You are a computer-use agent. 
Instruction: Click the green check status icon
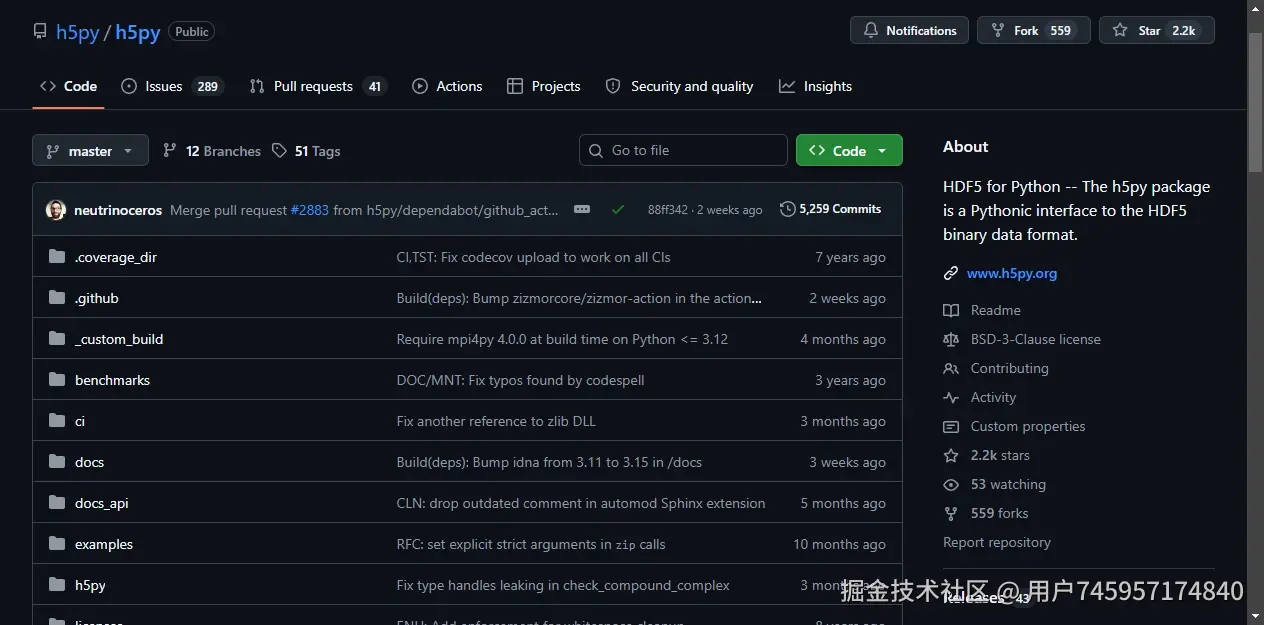(x=618, y=210)
